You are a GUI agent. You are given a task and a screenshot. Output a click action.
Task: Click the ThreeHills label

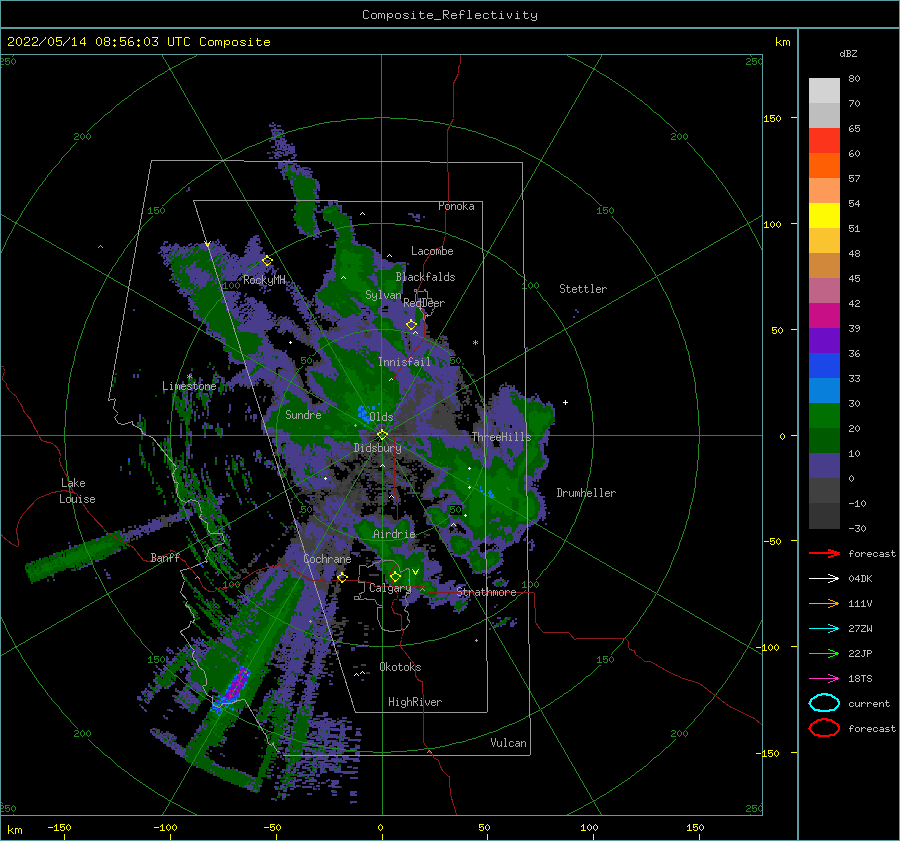502,437
